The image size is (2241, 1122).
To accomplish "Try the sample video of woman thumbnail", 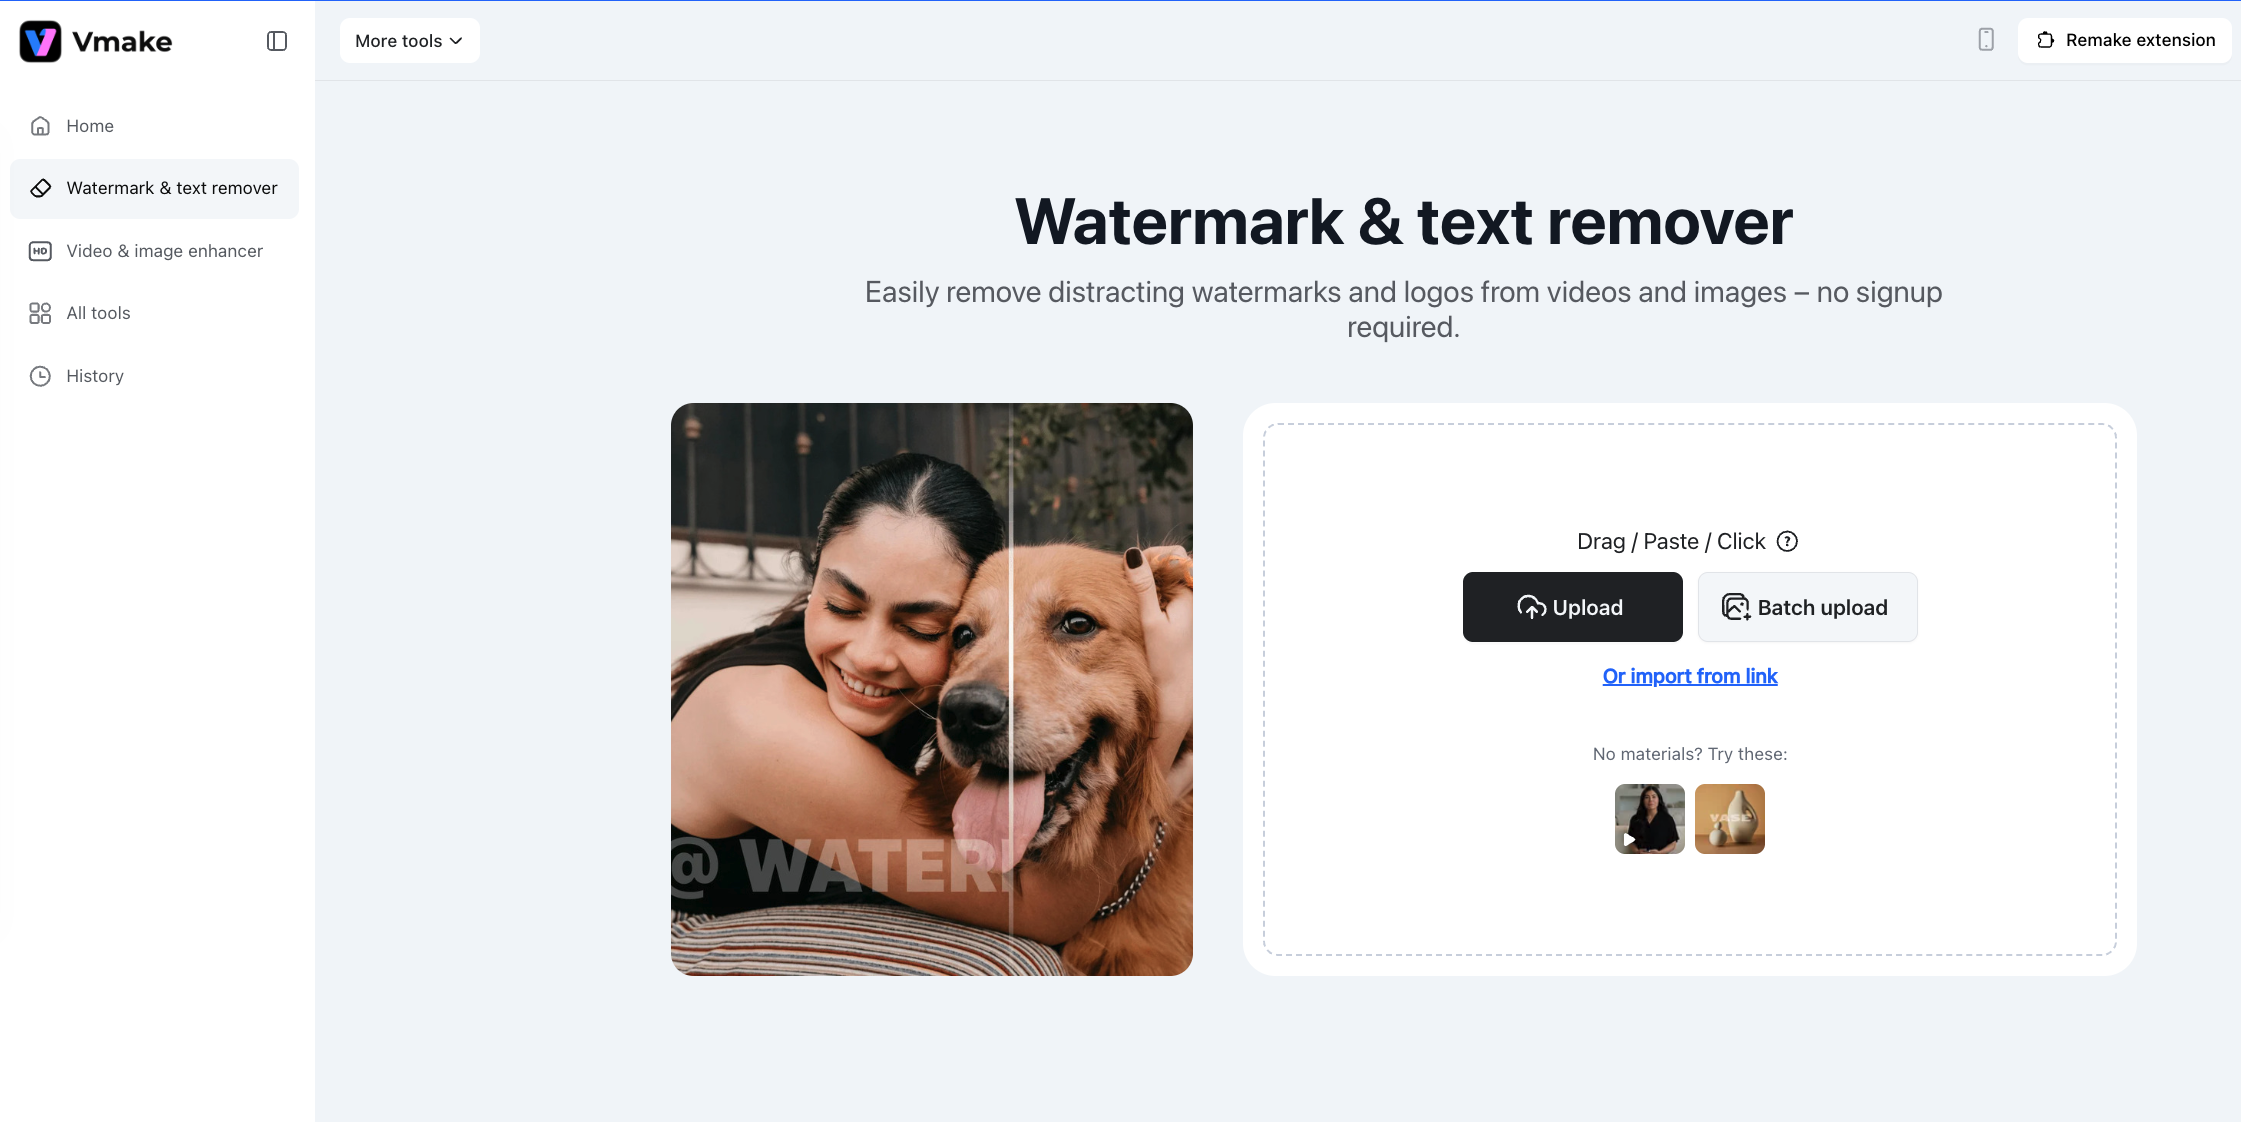I will [x=1649, y=819].
